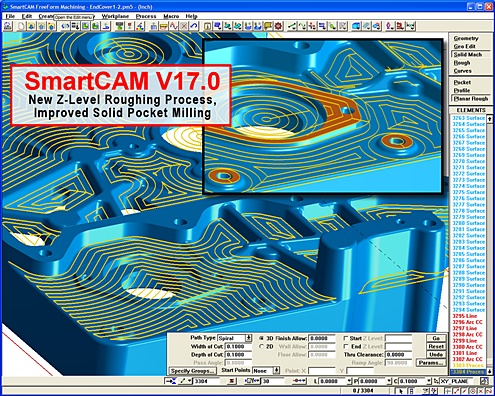Enable the Start Z Level checkbox

tap(346, 338)
